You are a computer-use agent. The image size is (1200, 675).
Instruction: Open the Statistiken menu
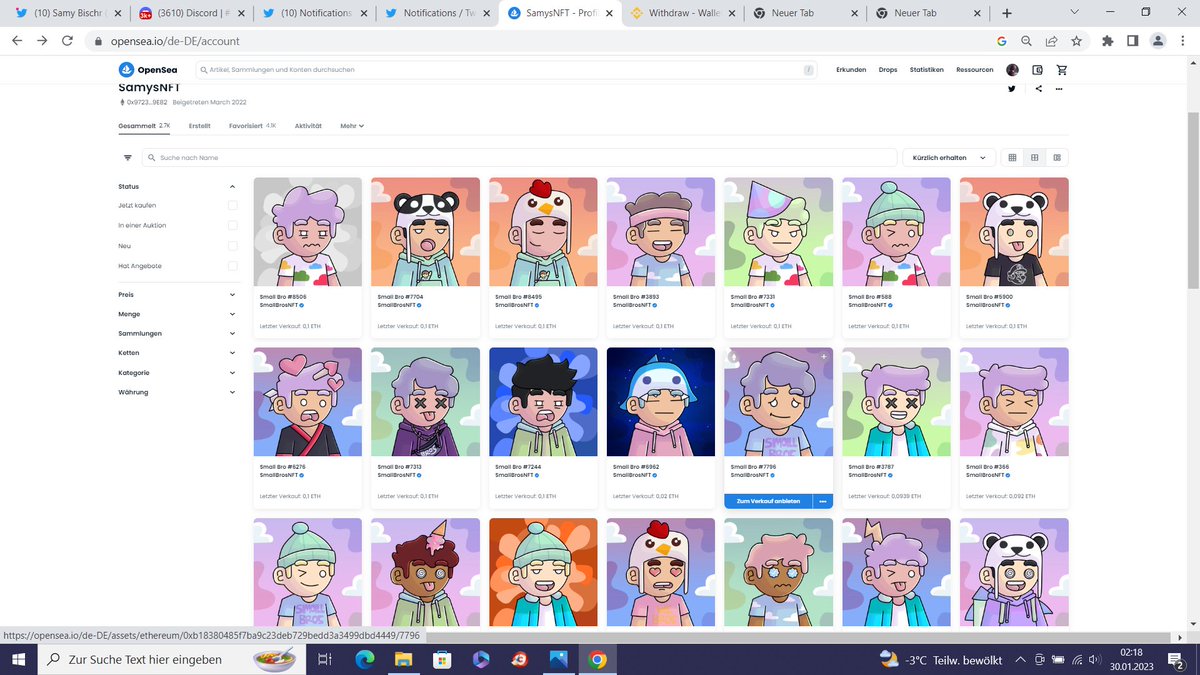tap(926, 70)
